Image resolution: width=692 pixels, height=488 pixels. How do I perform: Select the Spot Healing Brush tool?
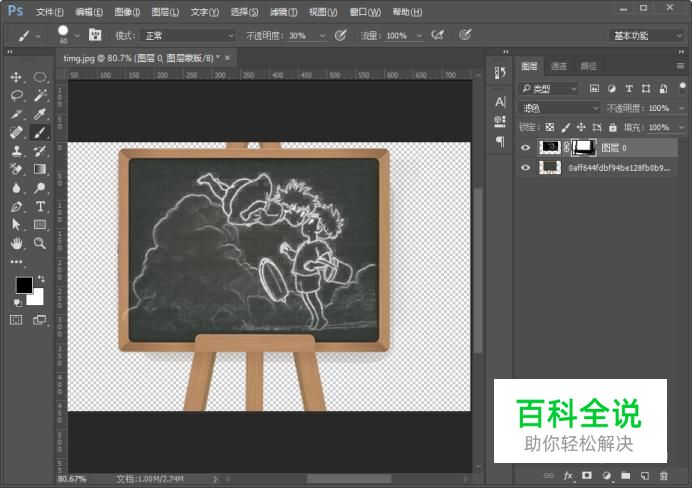(x=16, y=132)
